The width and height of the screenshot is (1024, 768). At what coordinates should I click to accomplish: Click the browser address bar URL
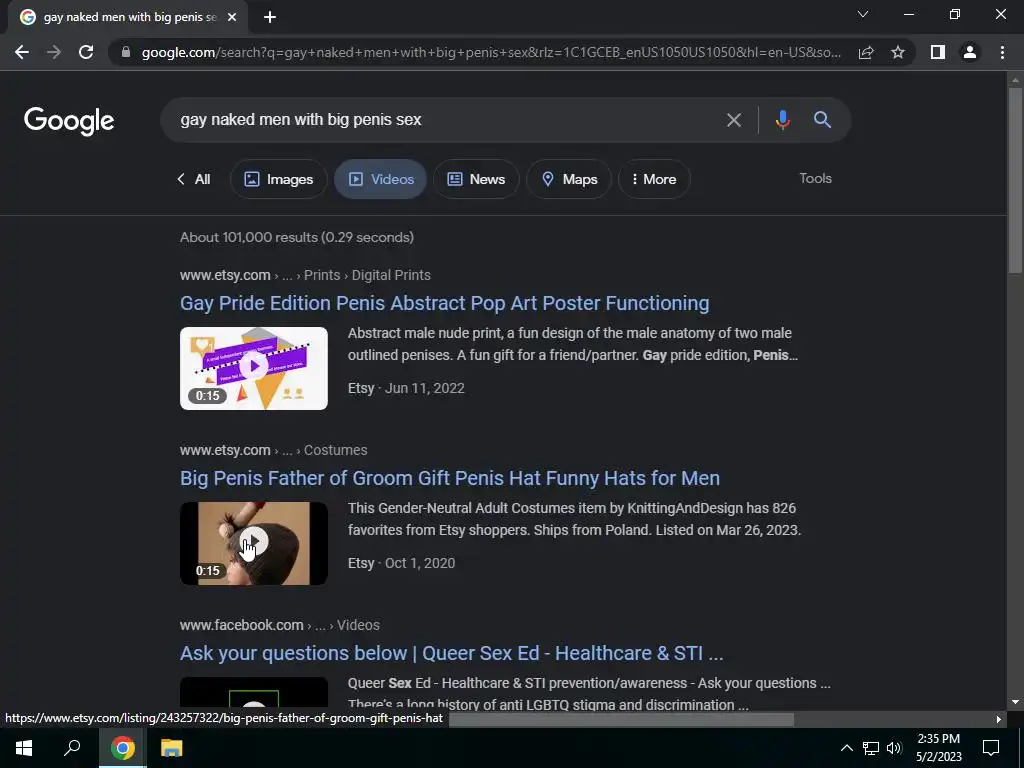pos(491,52)
